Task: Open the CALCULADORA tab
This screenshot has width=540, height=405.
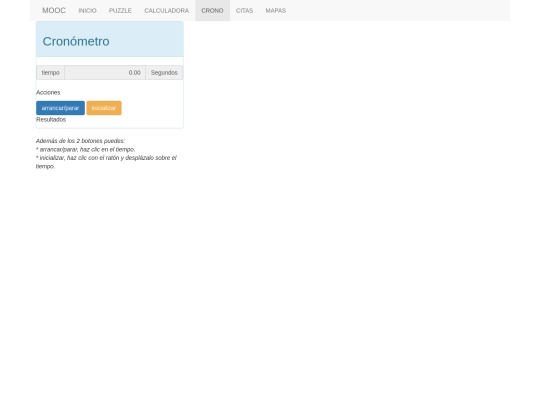Action: [x=167, y=11]
